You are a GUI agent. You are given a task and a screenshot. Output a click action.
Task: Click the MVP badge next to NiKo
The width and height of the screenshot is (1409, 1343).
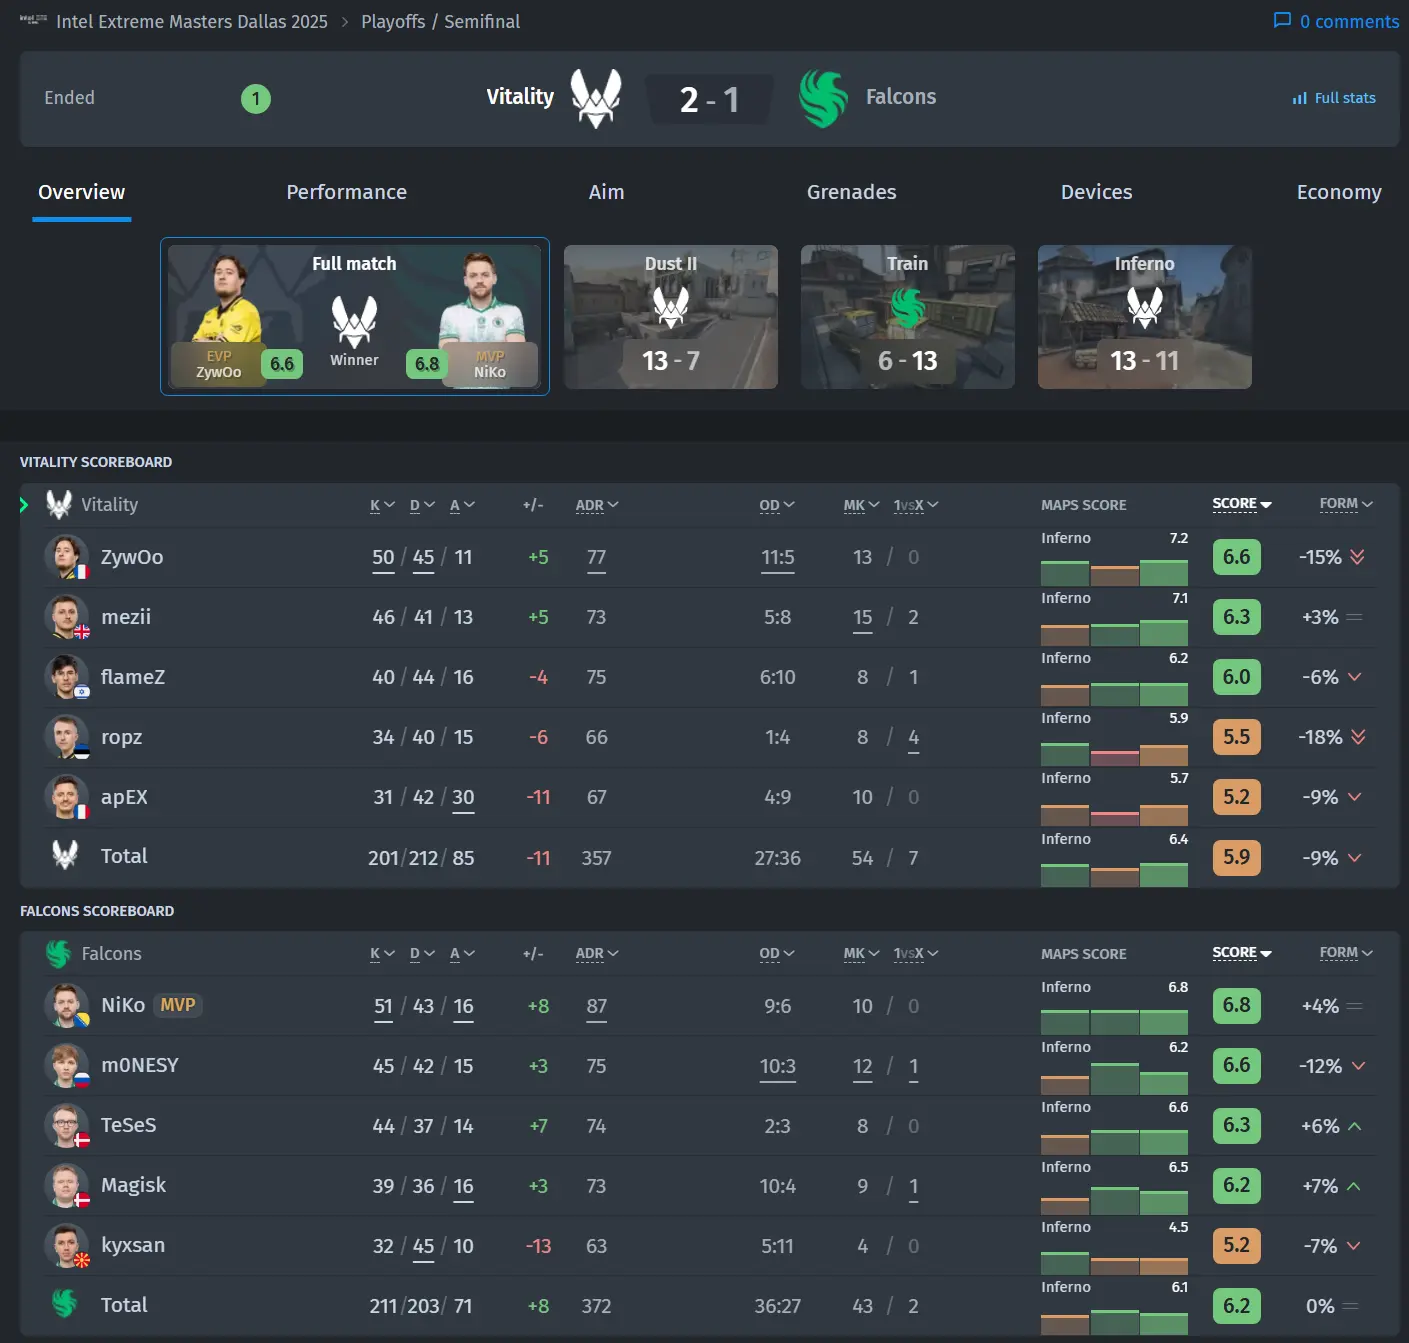pyautogui.click(x=178, y=1005)
